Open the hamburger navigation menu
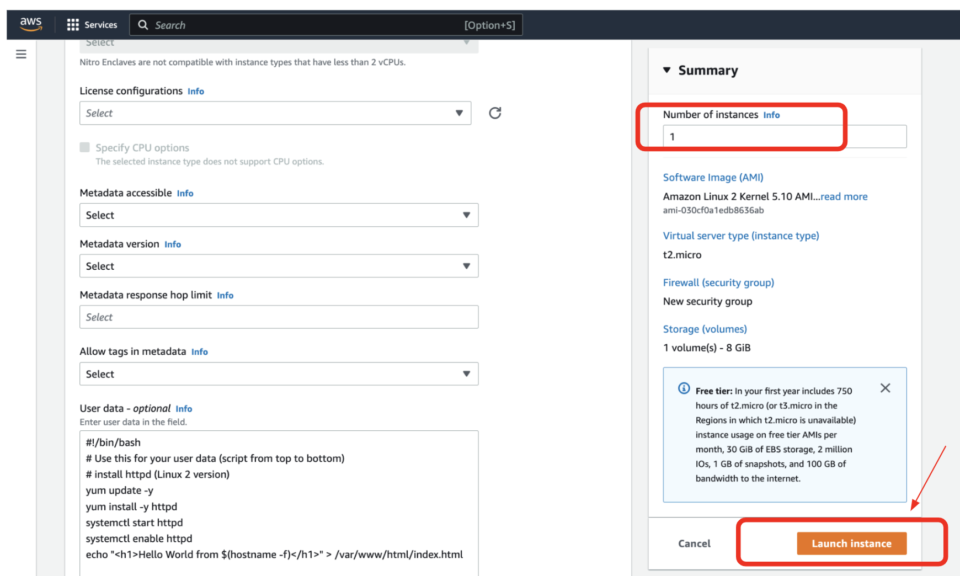This screenshot has width=960, height=576. 20,54
